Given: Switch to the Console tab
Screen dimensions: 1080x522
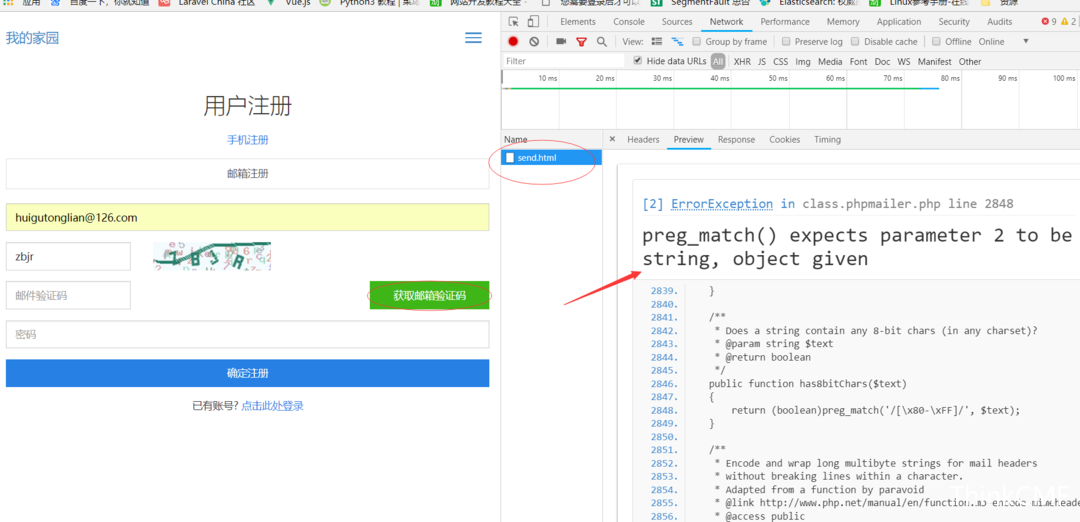Looking at the screenshot, I should (629, 22).
